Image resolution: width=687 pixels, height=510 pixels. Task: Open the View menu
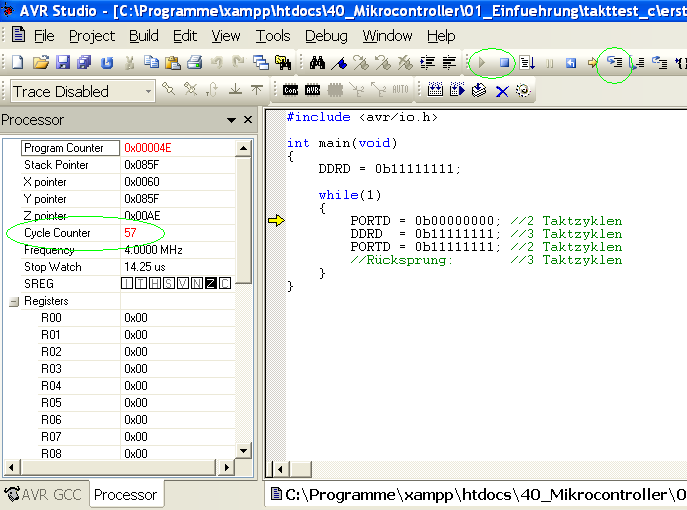click(x=226, y=36)
